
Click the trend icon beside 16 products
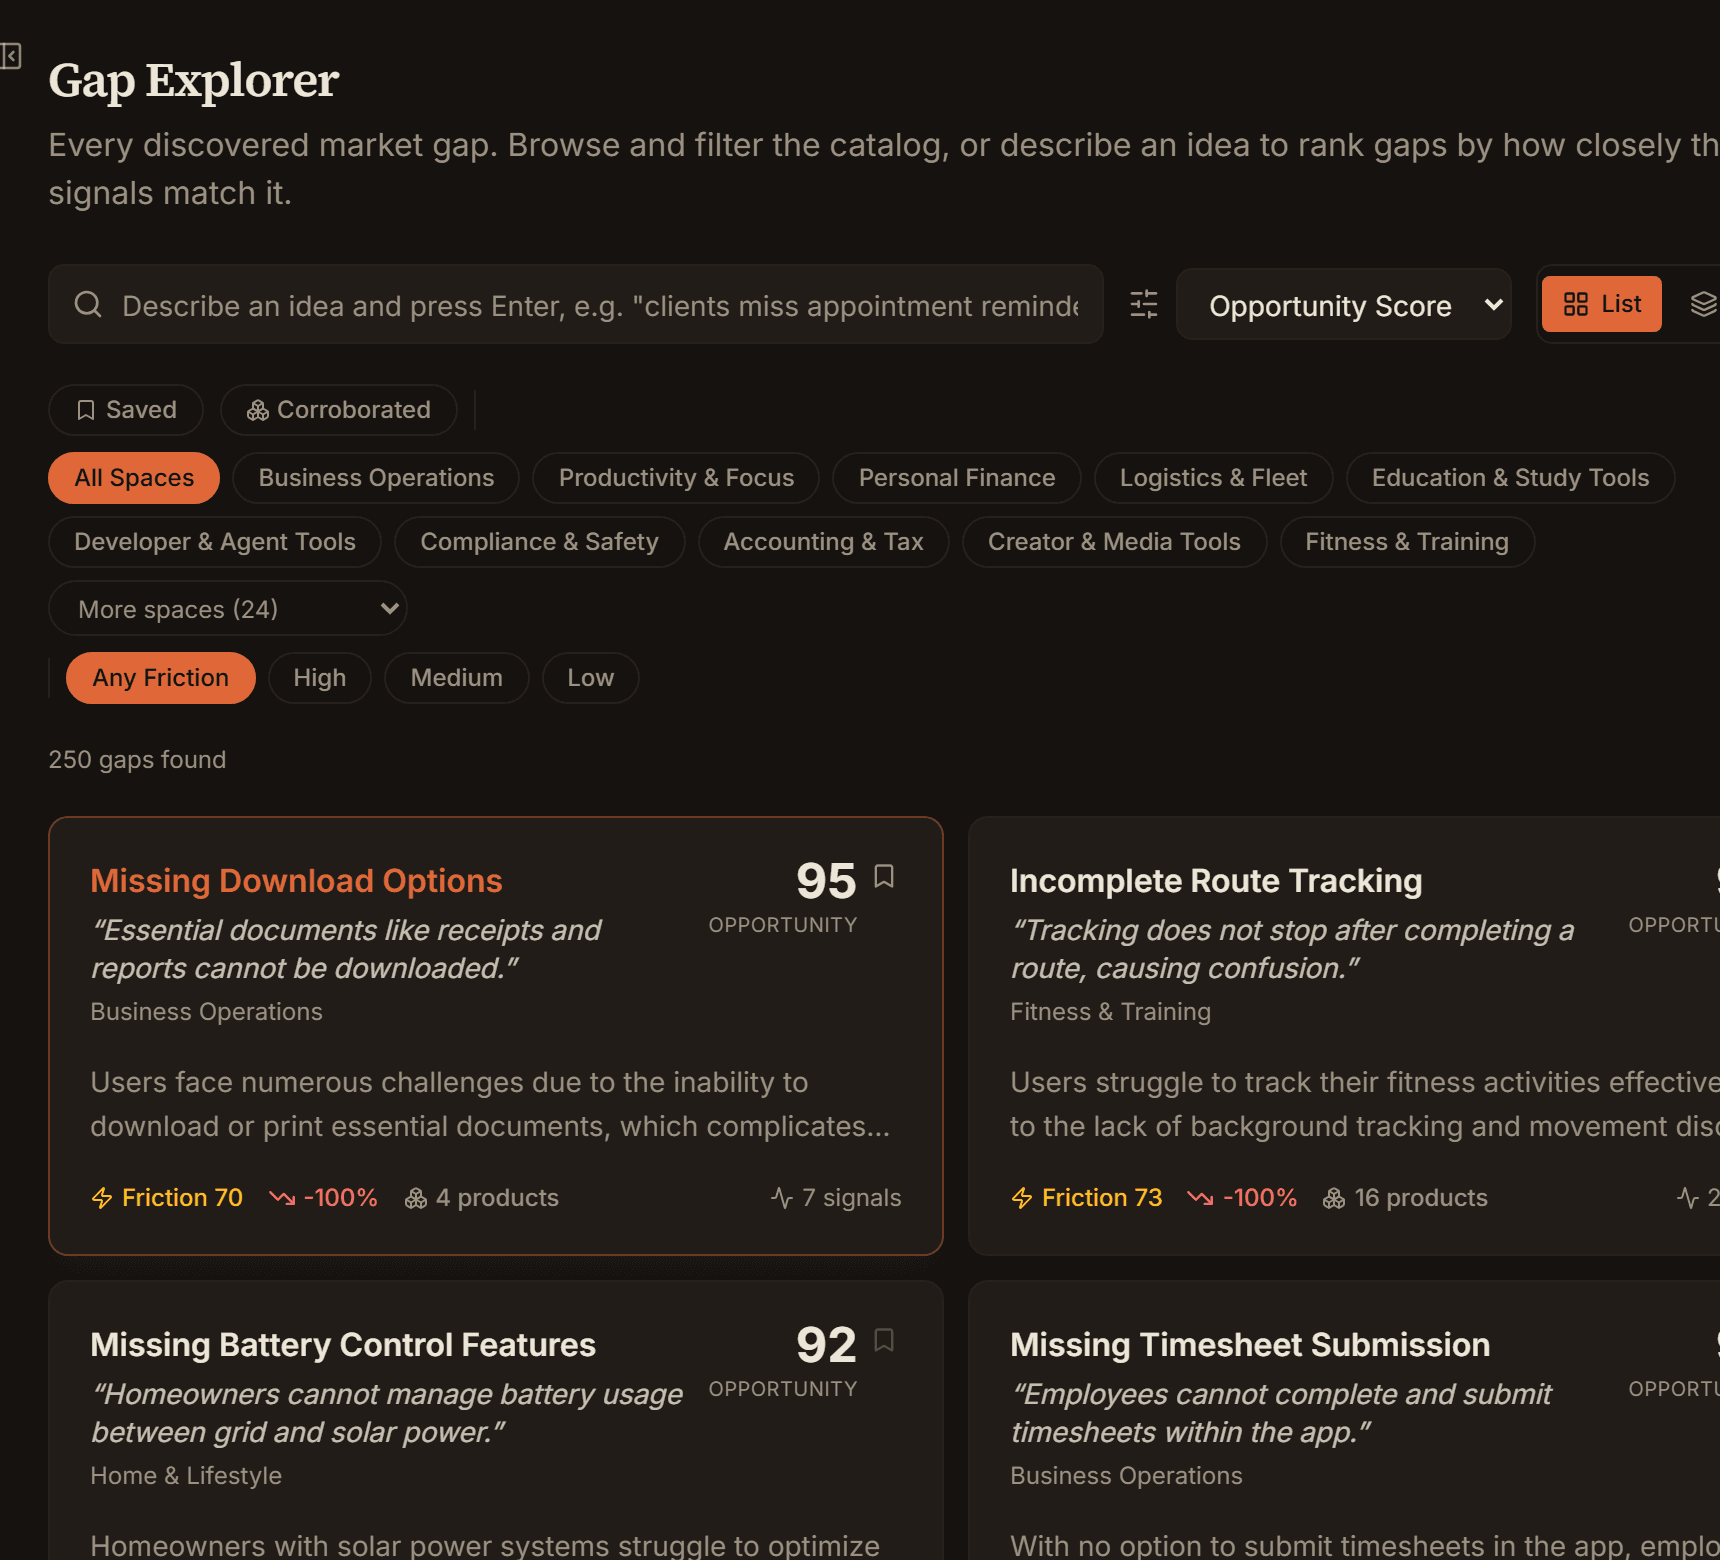click(1200, 1198)
